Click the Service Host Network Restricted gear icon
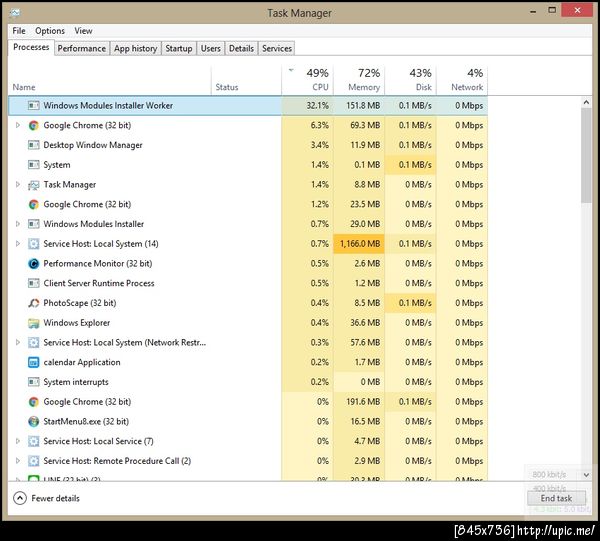The image size is (600, 541). (34, 342)
